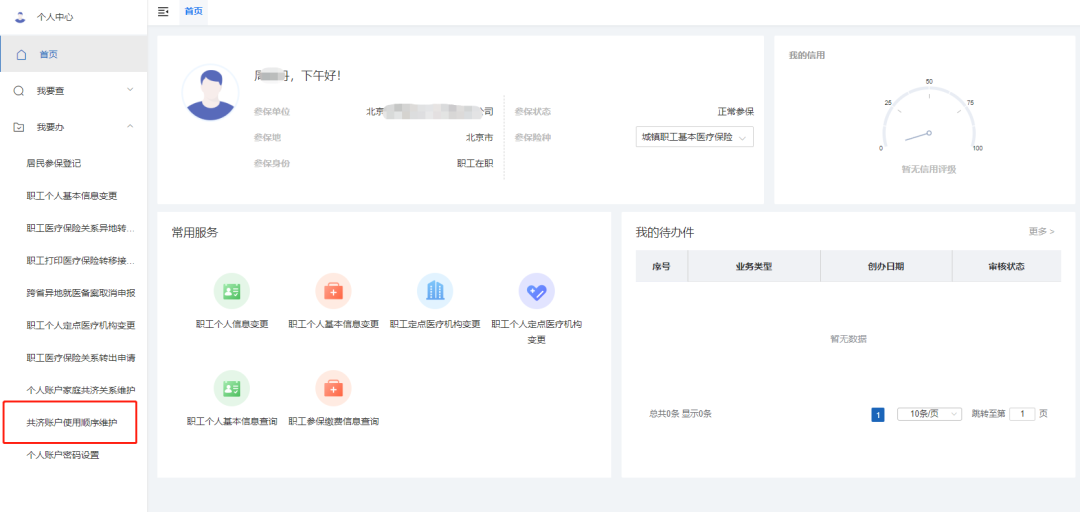Click 首页 in the left sidebar

[x=49, y=54]
